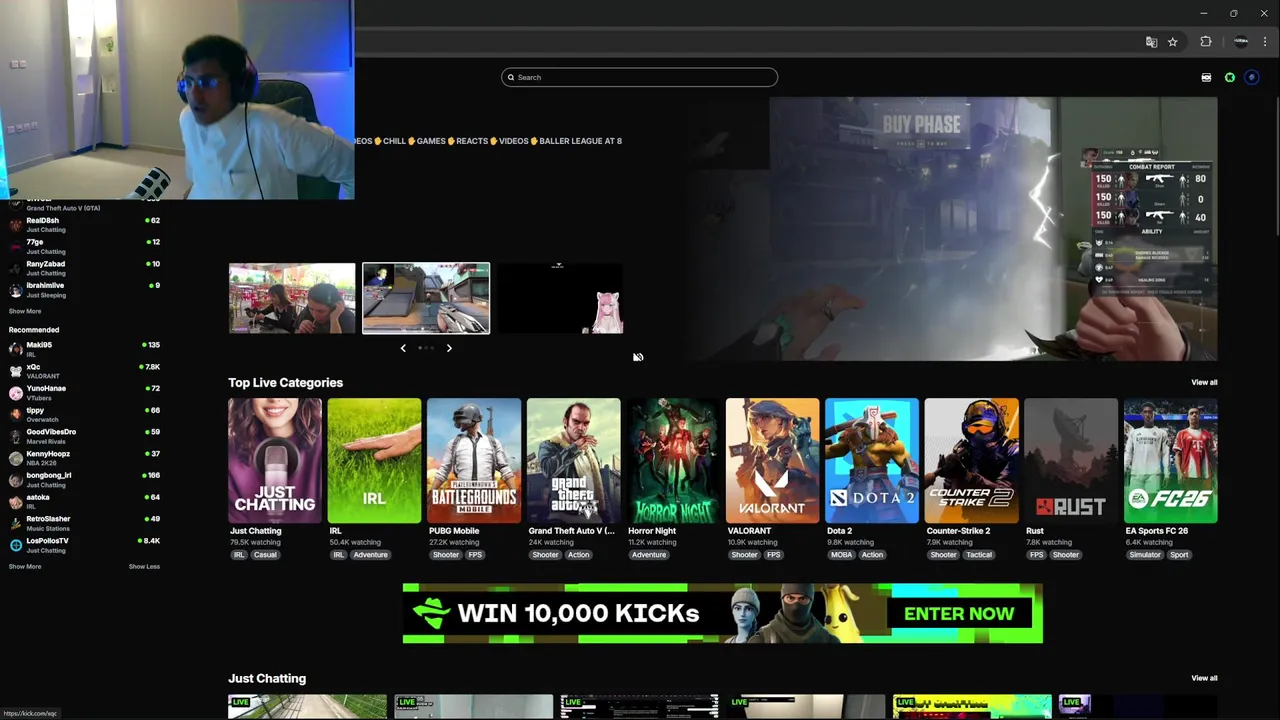Expand following list with upper Show More
The height and width of the screenshot is (720, 1280).
pos(25,311)
